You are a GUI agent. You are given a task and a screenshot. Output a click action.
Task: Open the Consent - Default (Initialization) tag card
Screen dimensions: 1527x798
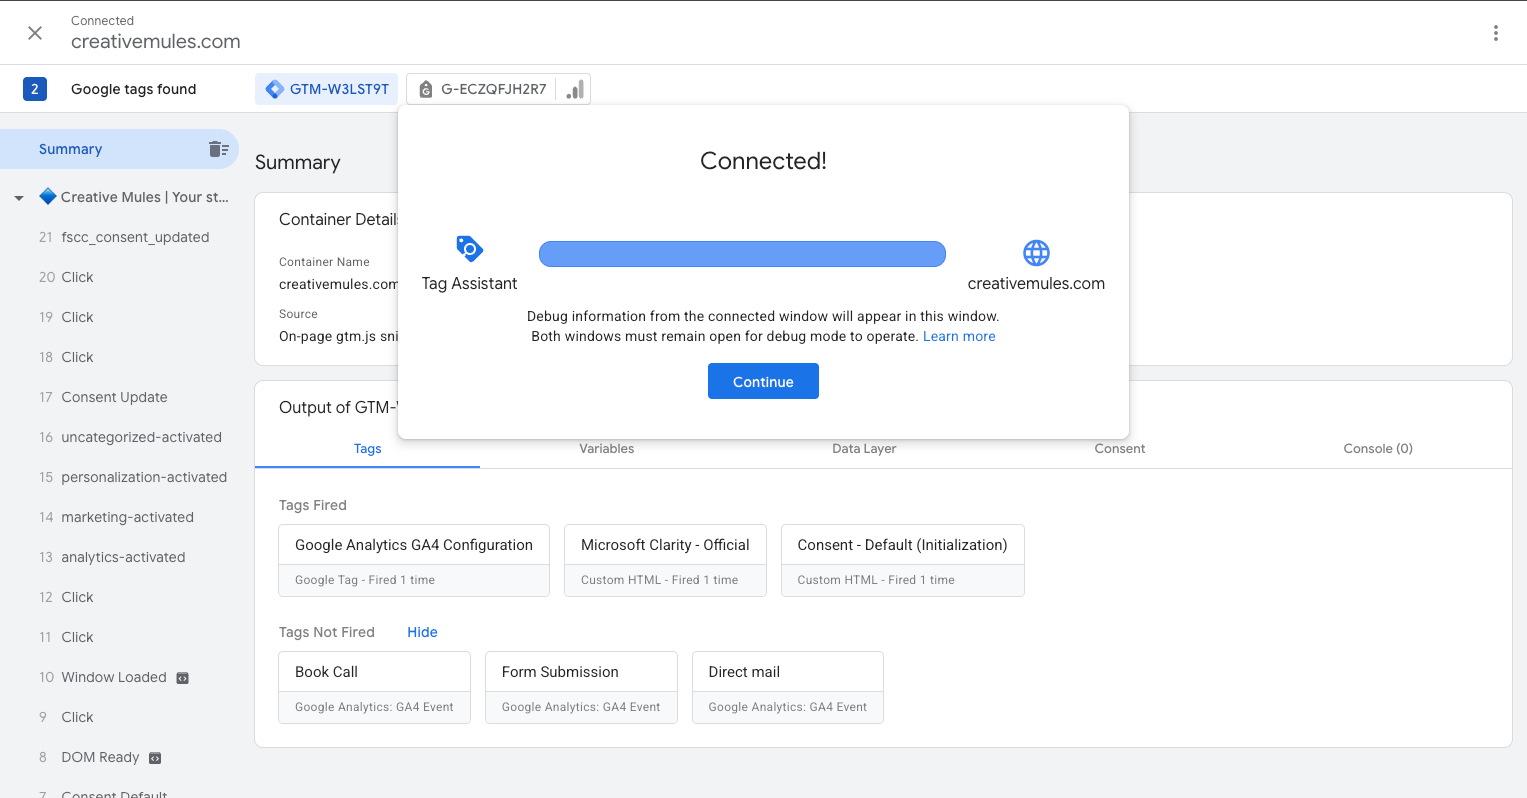click(x=902, y=560)
